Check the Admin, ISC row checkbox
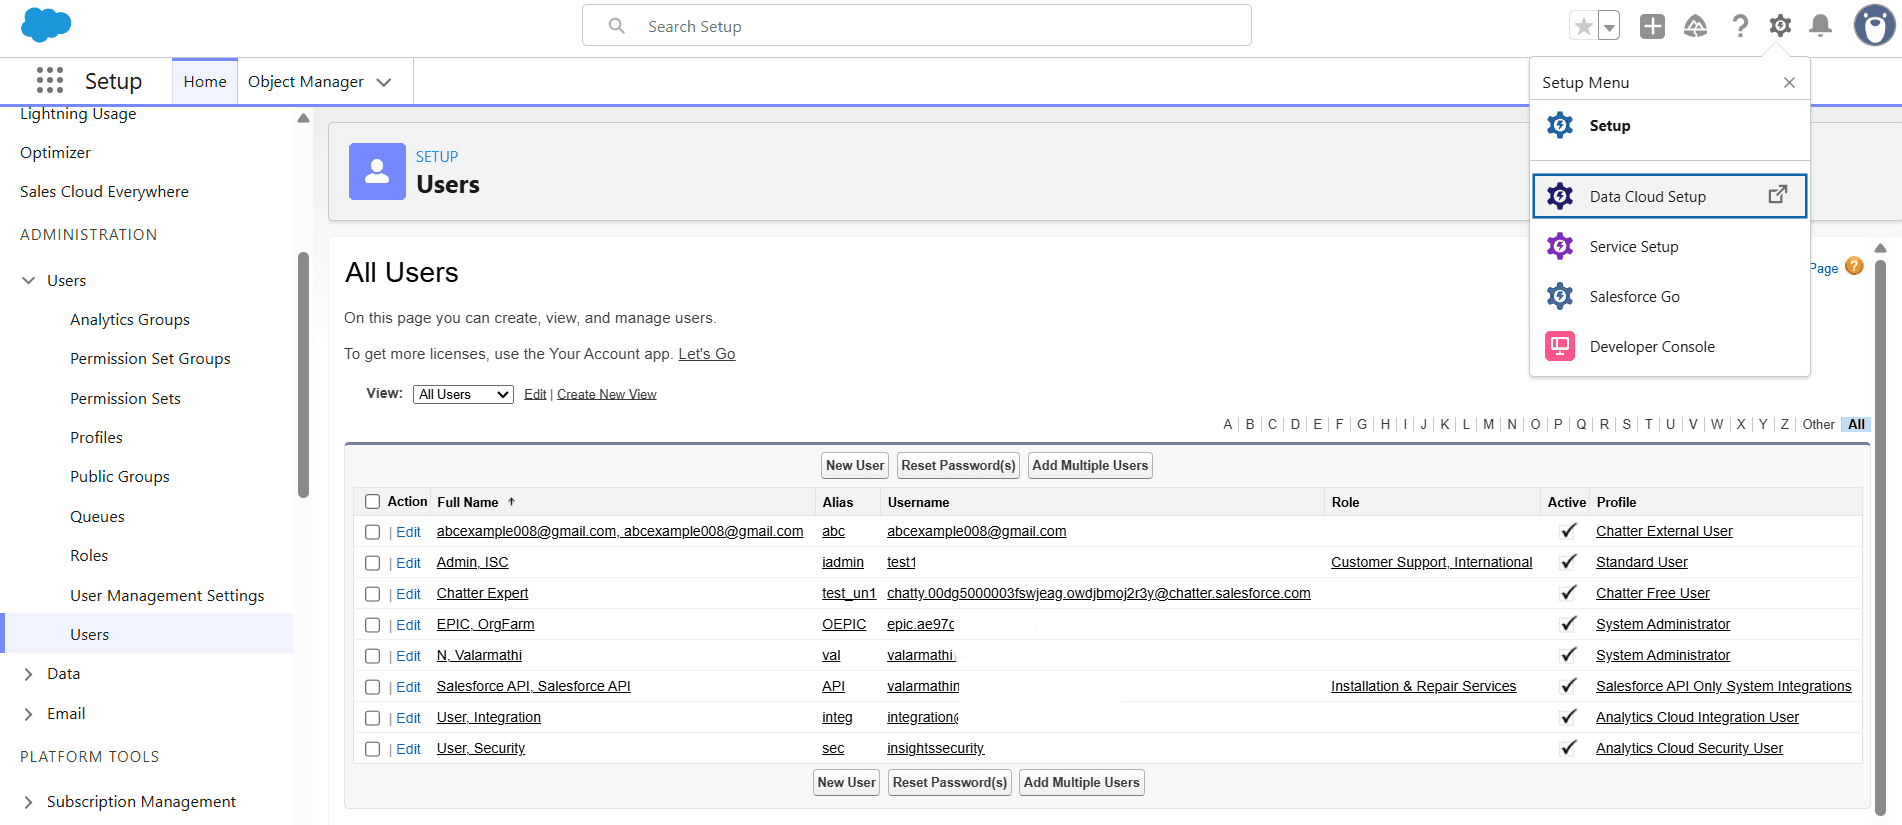The width and height of the screenshot is (1902, 825). (x=373, y=563)
